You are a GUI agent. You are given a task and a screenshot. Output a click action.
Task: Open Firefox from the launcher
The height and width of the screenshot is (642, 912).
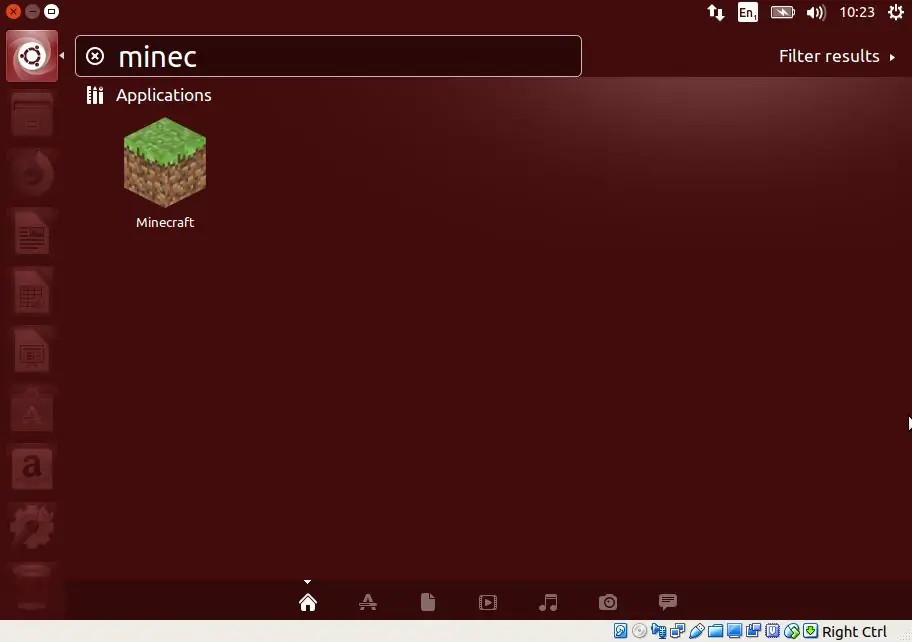click(x=32, y=173)
